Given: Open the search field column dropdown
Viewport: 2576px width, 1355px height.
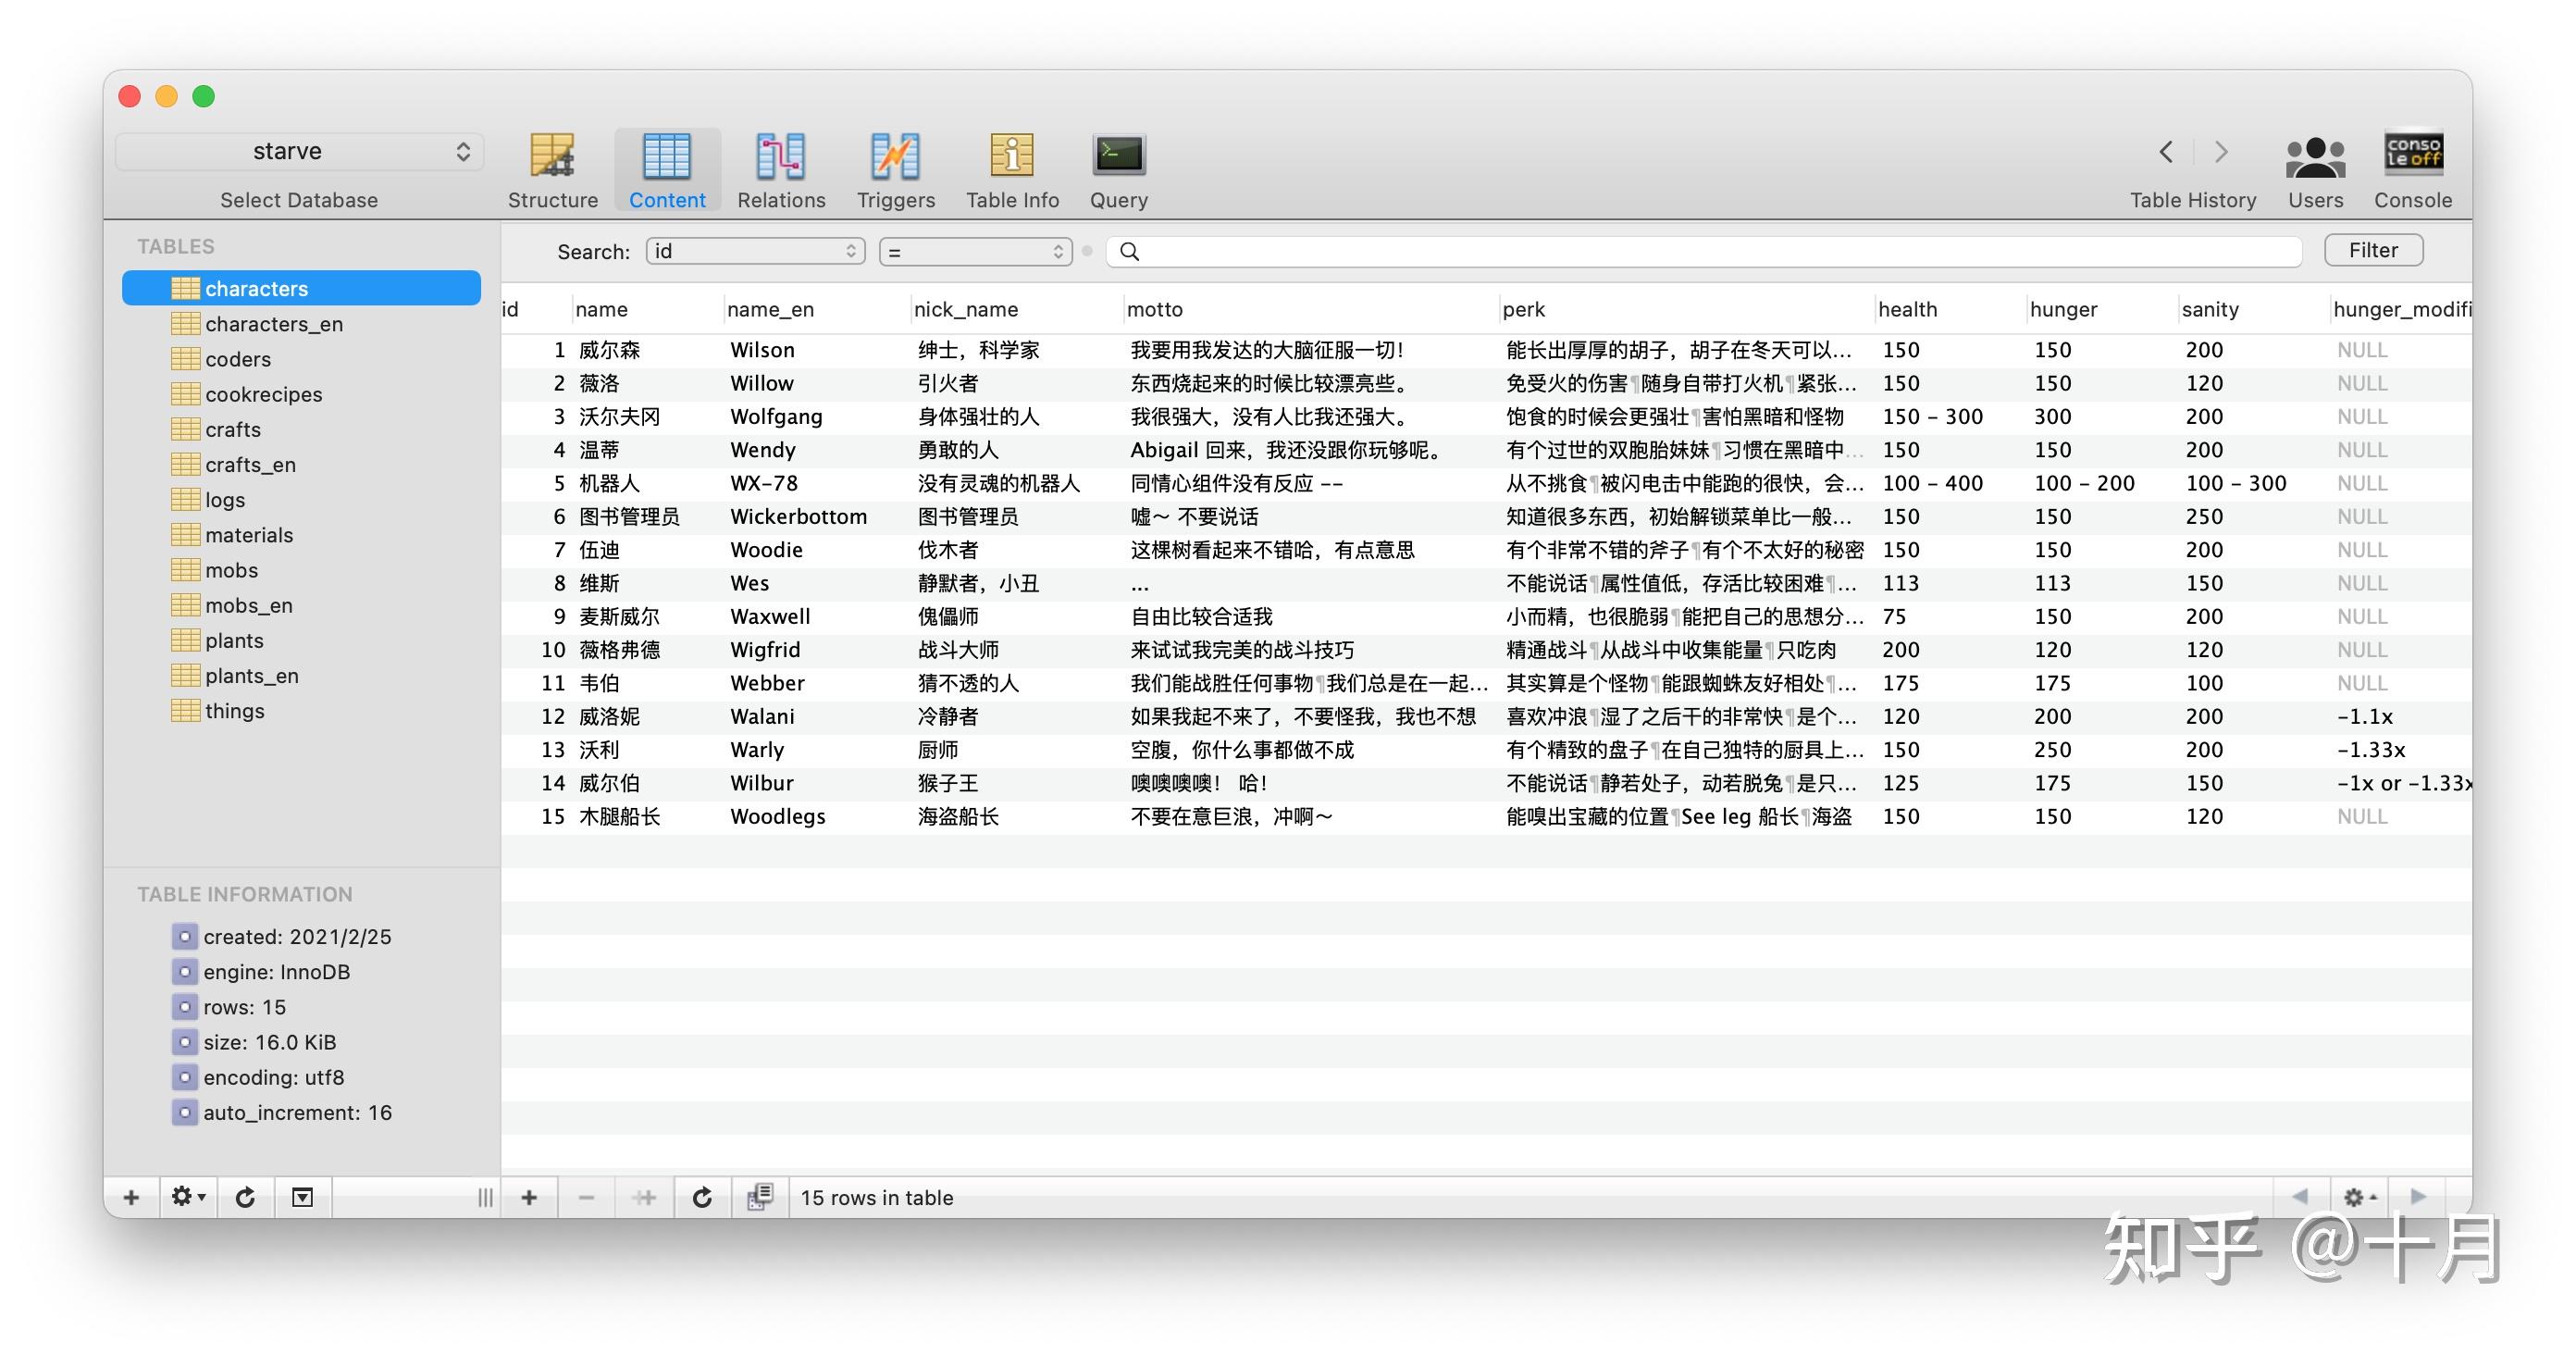Looking at the screenshot, I should (756, 251).
